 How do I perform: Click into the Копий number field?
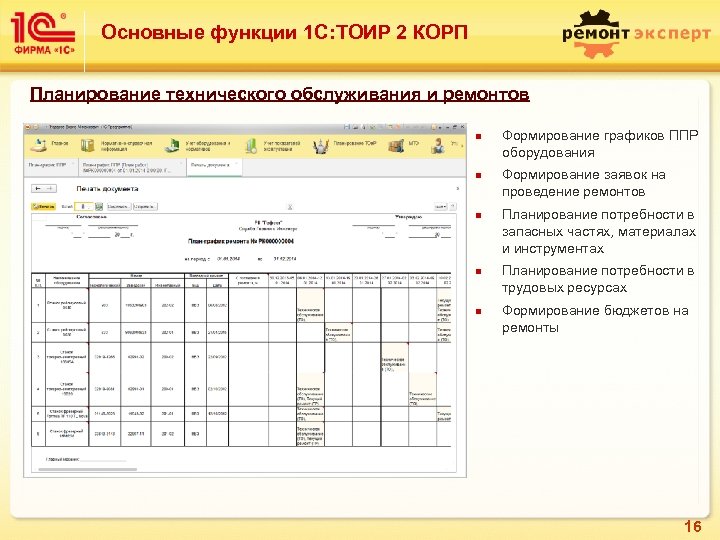(83, 207)
